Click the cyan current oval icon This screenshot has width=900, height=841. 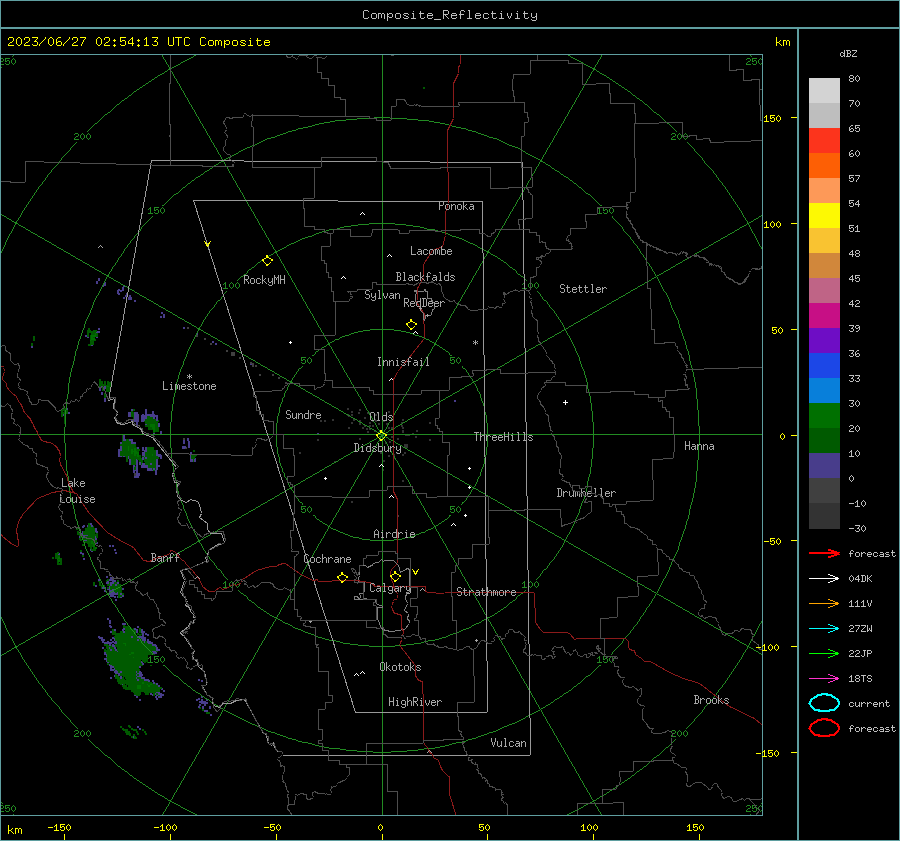[x=824, y=703]
